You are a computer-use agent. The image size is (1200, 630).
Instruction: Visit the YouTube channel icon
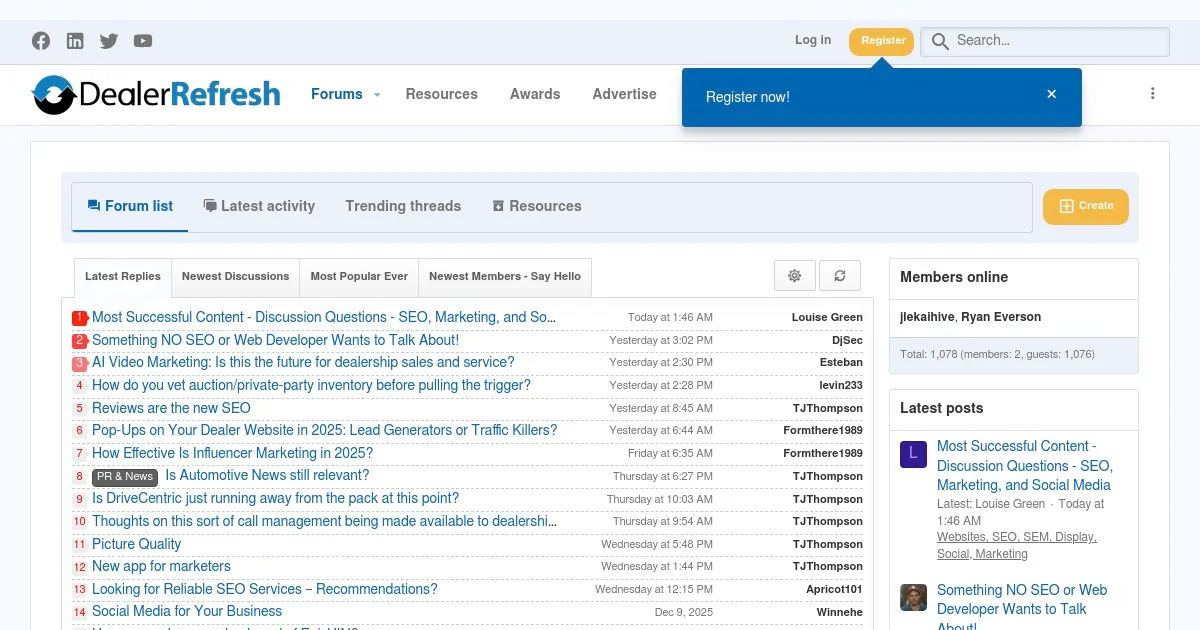[142, 41]
